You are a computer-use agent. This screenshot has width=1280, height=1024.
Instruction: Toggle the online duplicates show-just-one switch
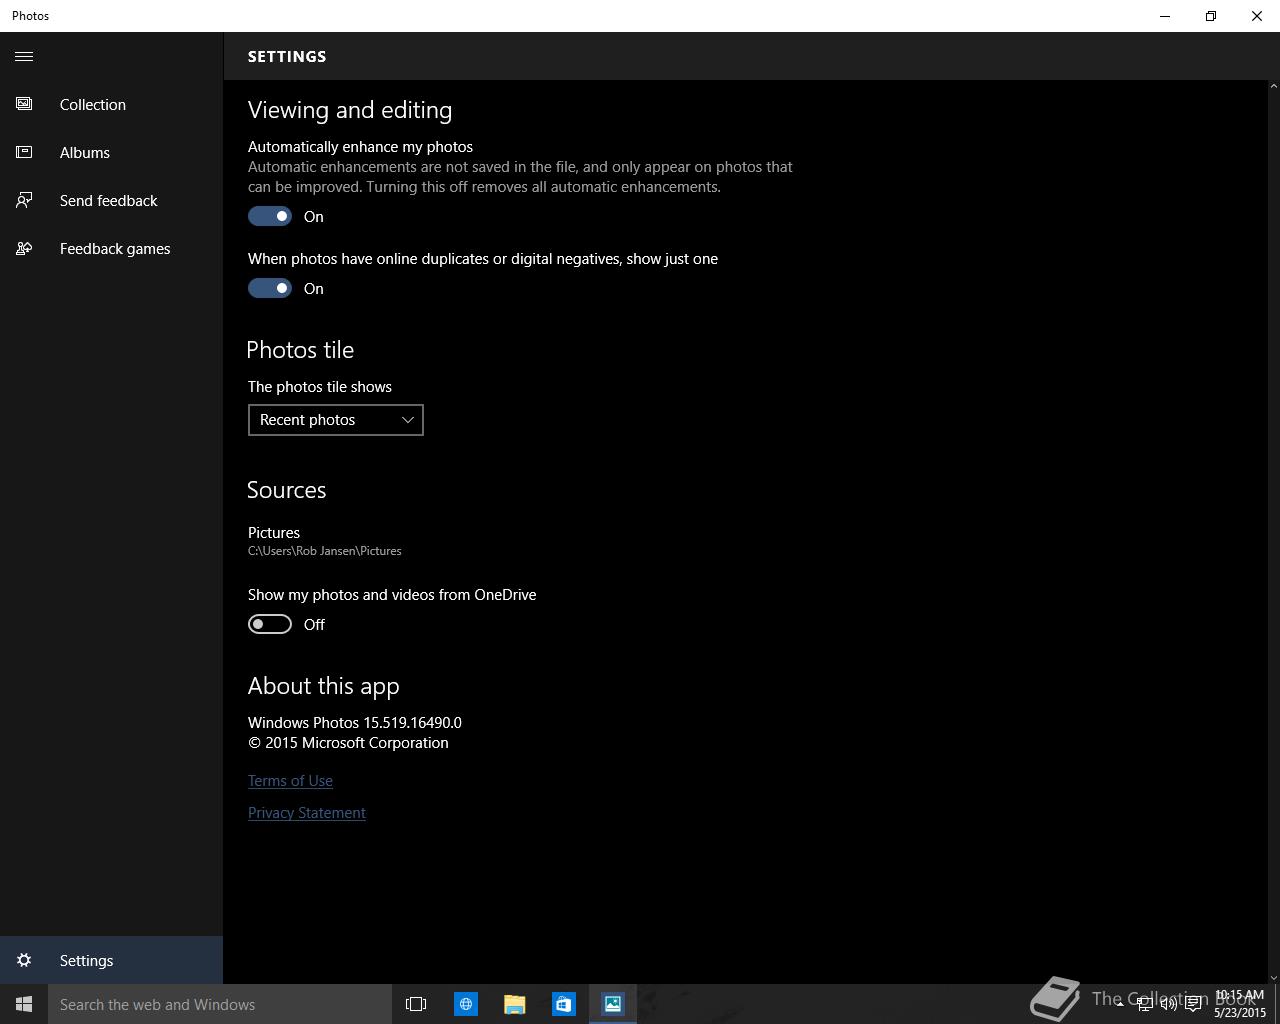pyautogui.click(x=270, y=288)
